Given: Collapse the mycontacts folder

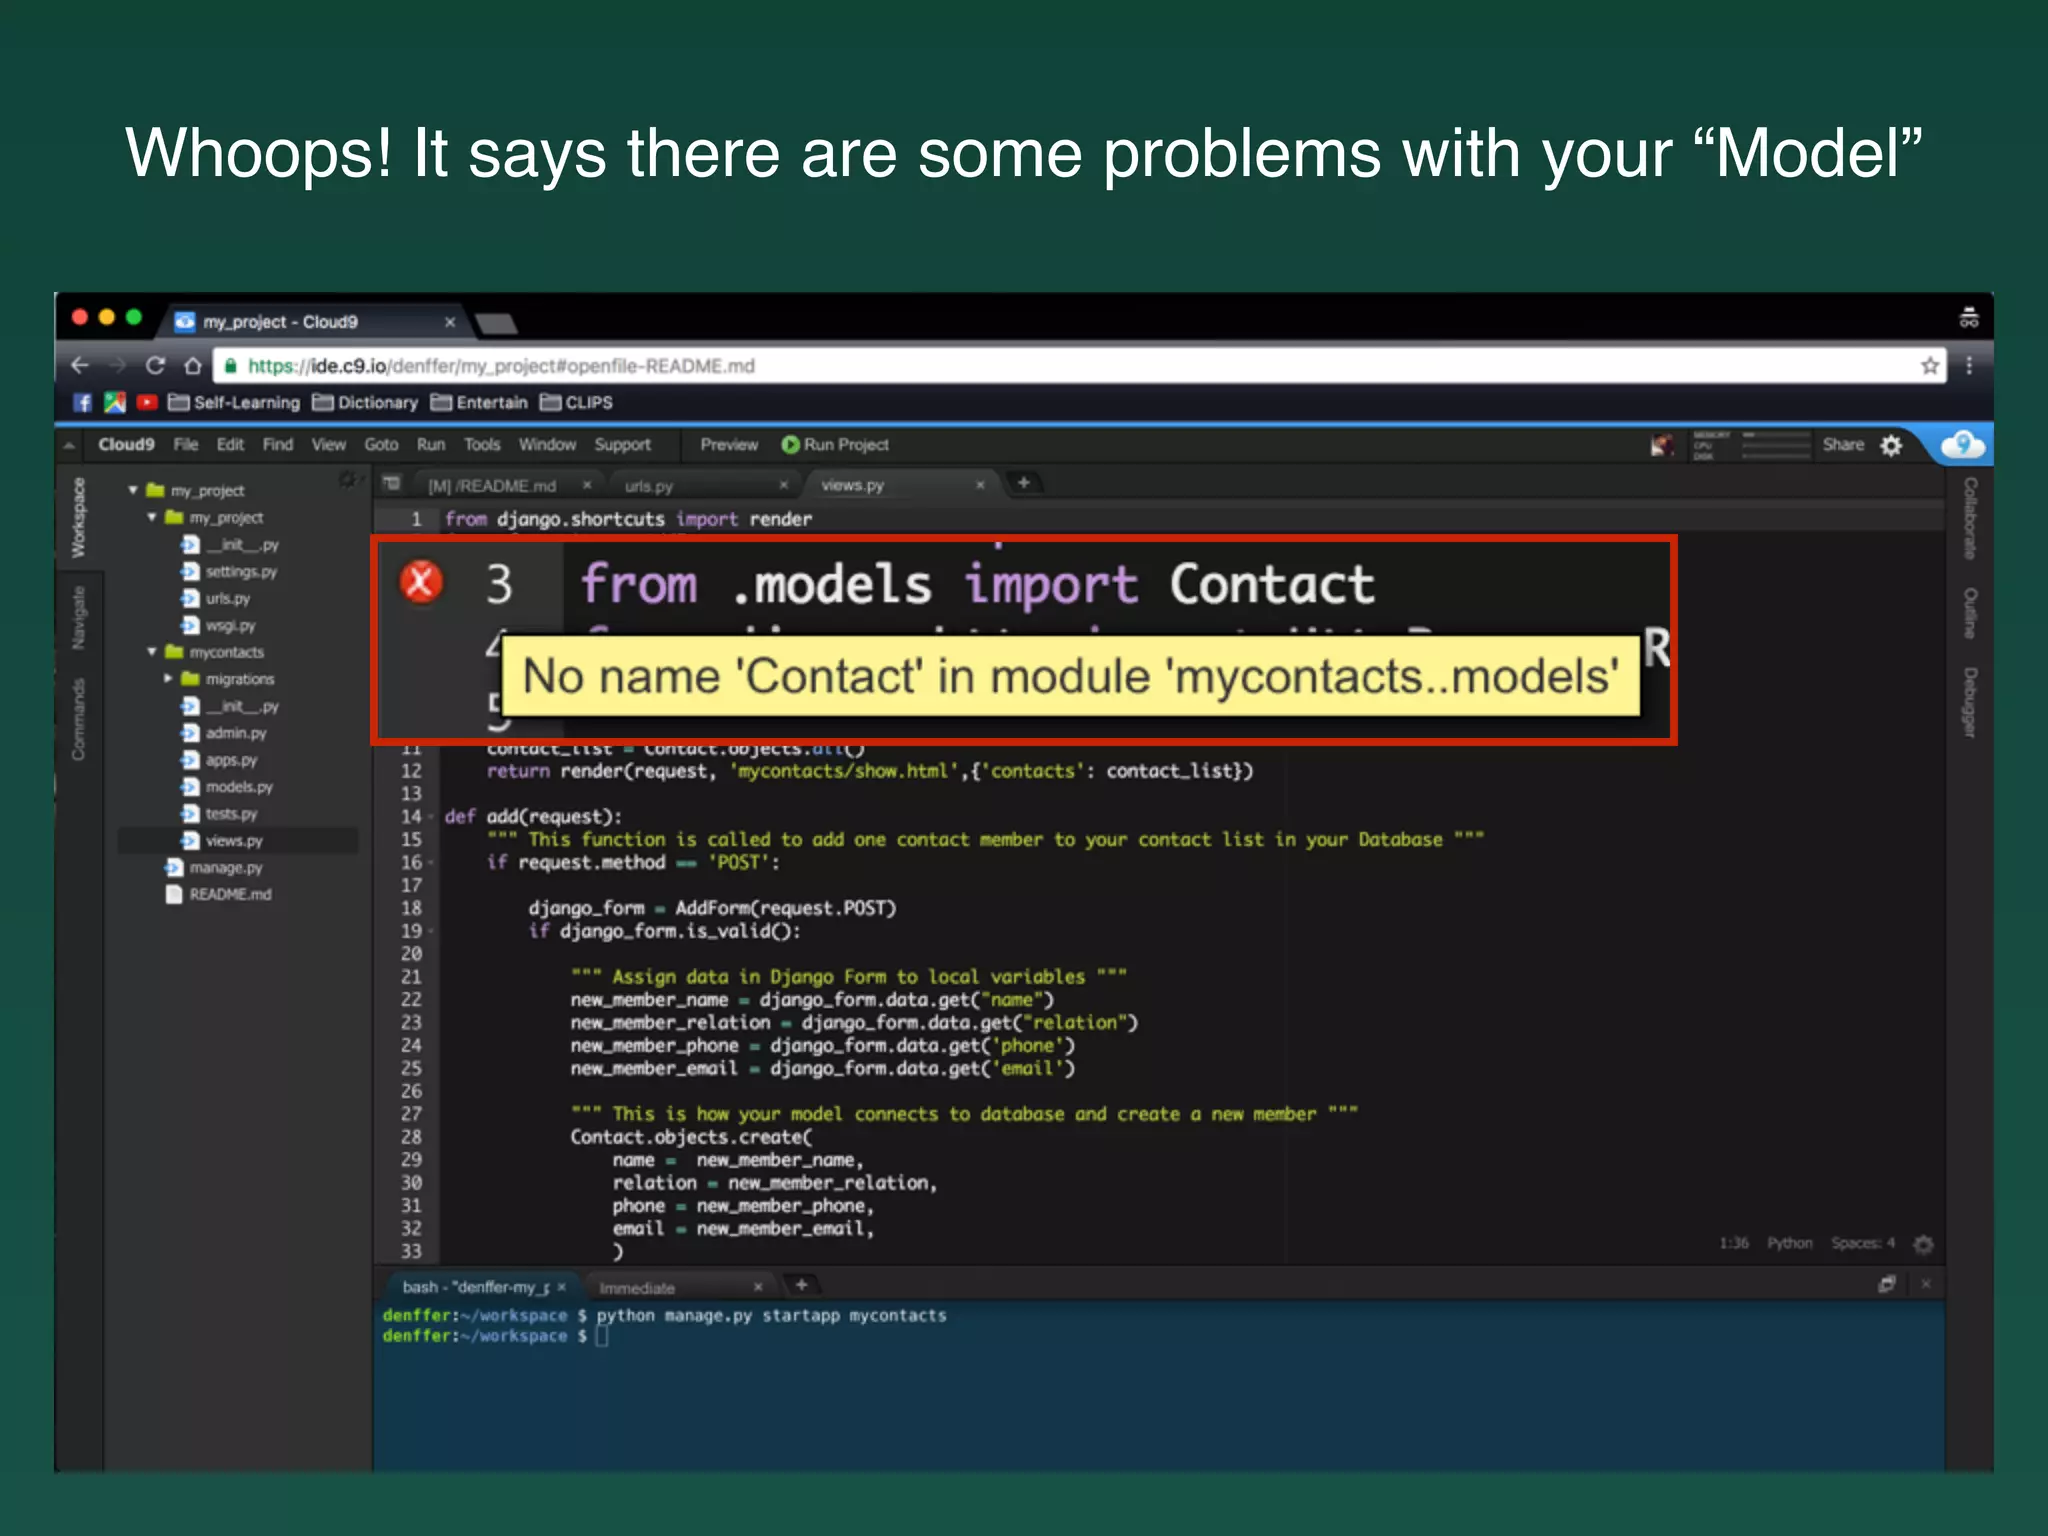Looking at the screenshot, I should (152, 652).
